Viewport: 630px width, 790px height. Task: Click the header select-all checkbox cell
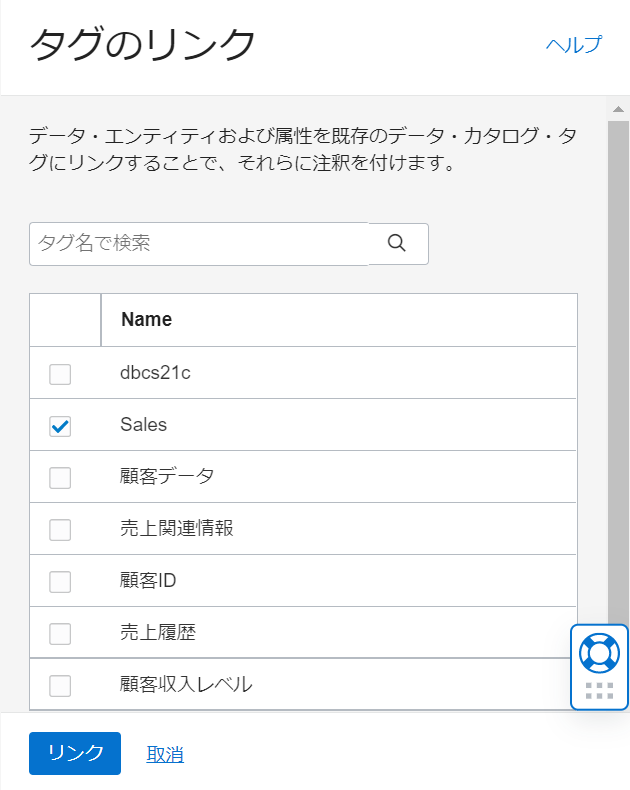65,320
